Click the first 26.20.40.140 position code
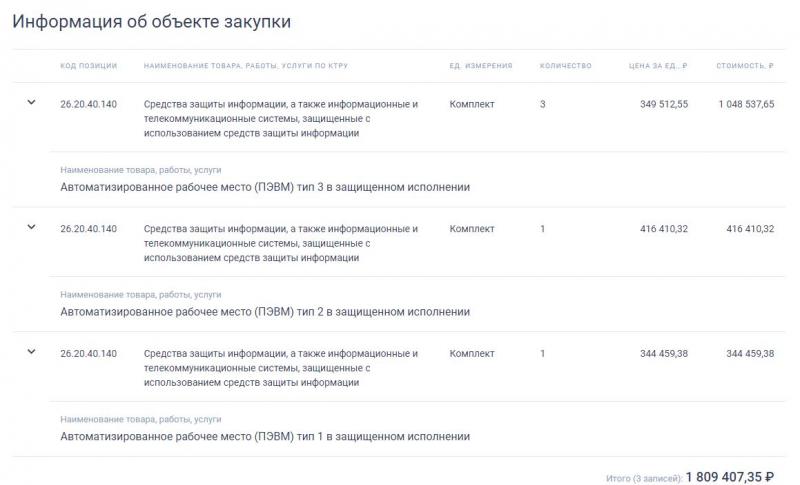 88,104
